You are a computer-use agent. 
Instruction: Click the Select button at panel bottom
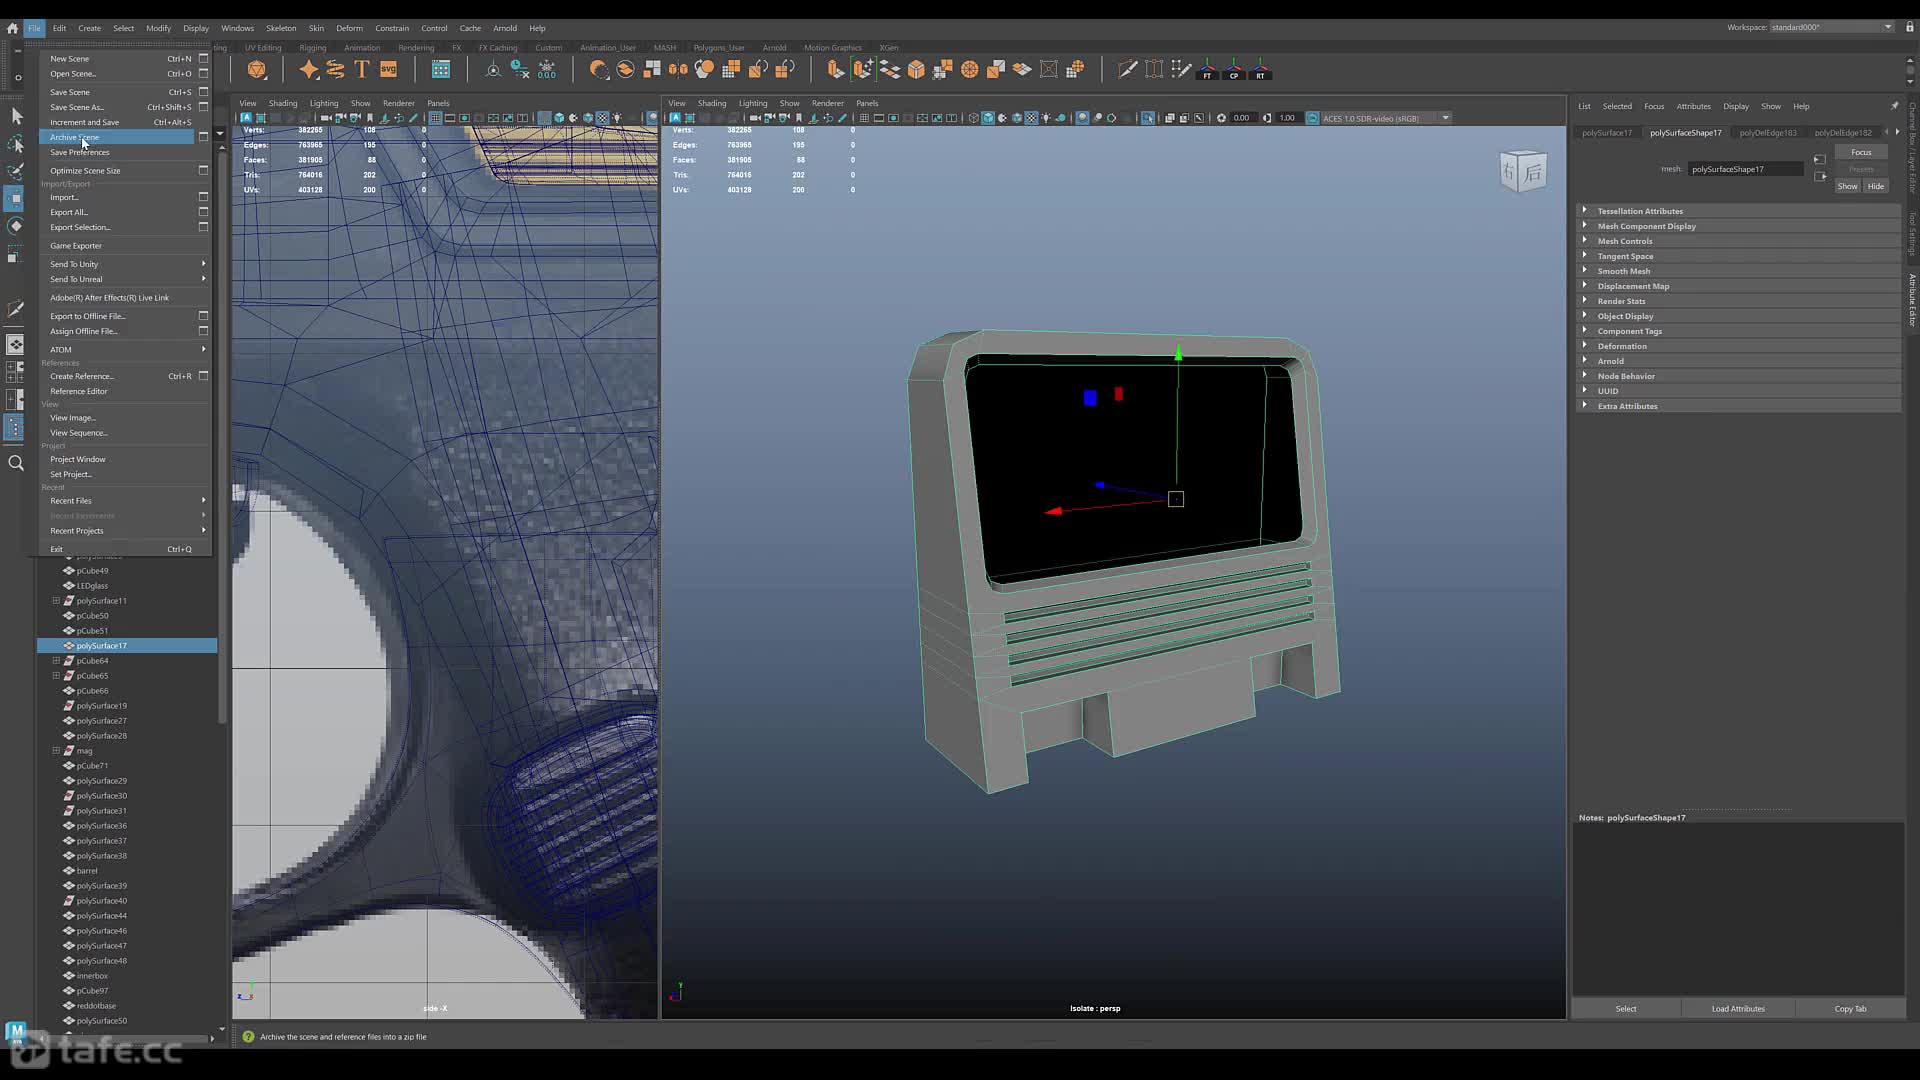[1626, 1008]
